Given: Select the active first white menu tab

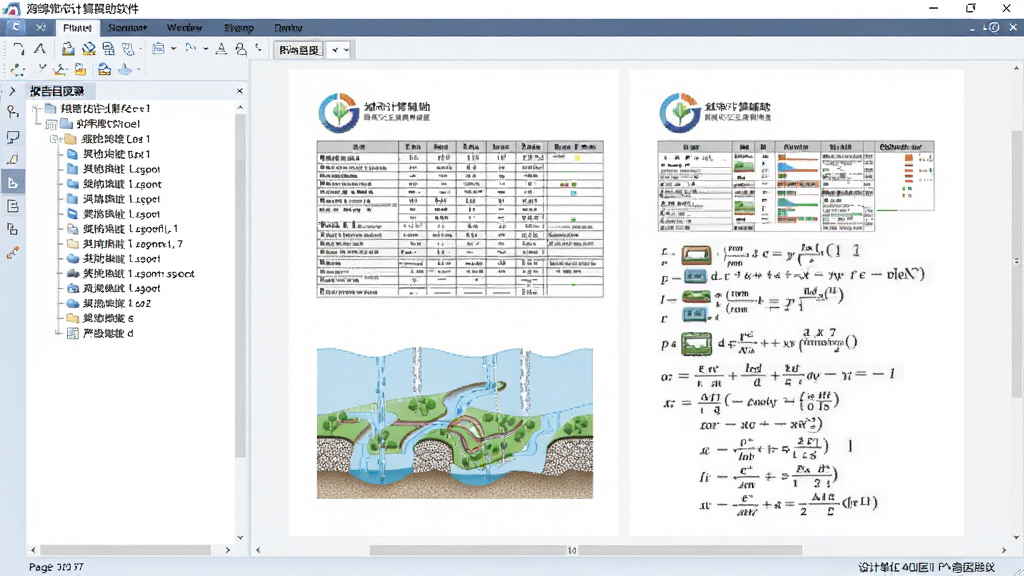Looking at the screenshot, I should [x=77, y=28].
